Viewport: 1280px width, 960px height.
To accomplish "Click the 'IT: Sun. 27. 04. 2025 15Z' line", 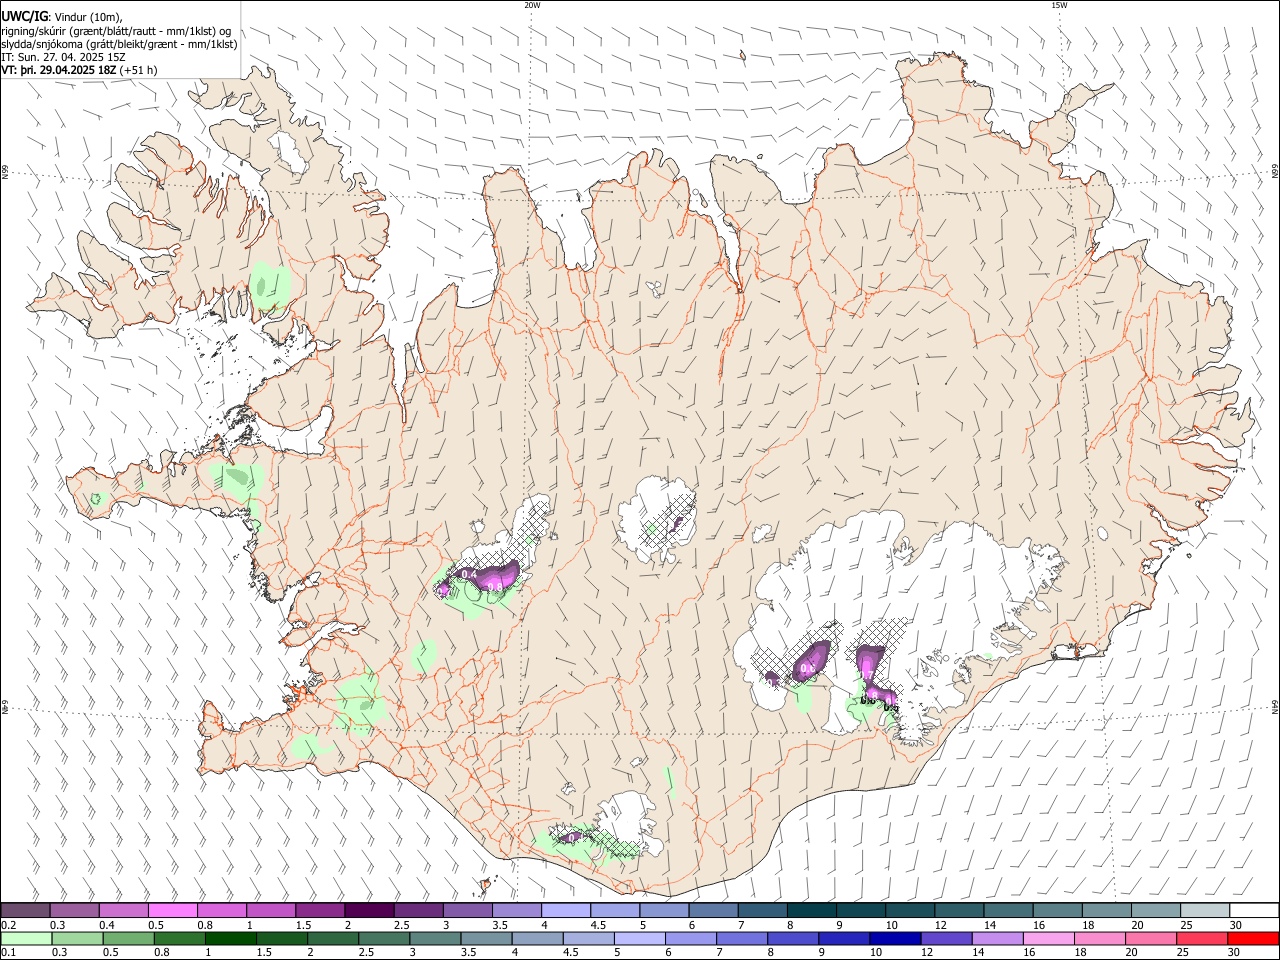I will 63,57.
